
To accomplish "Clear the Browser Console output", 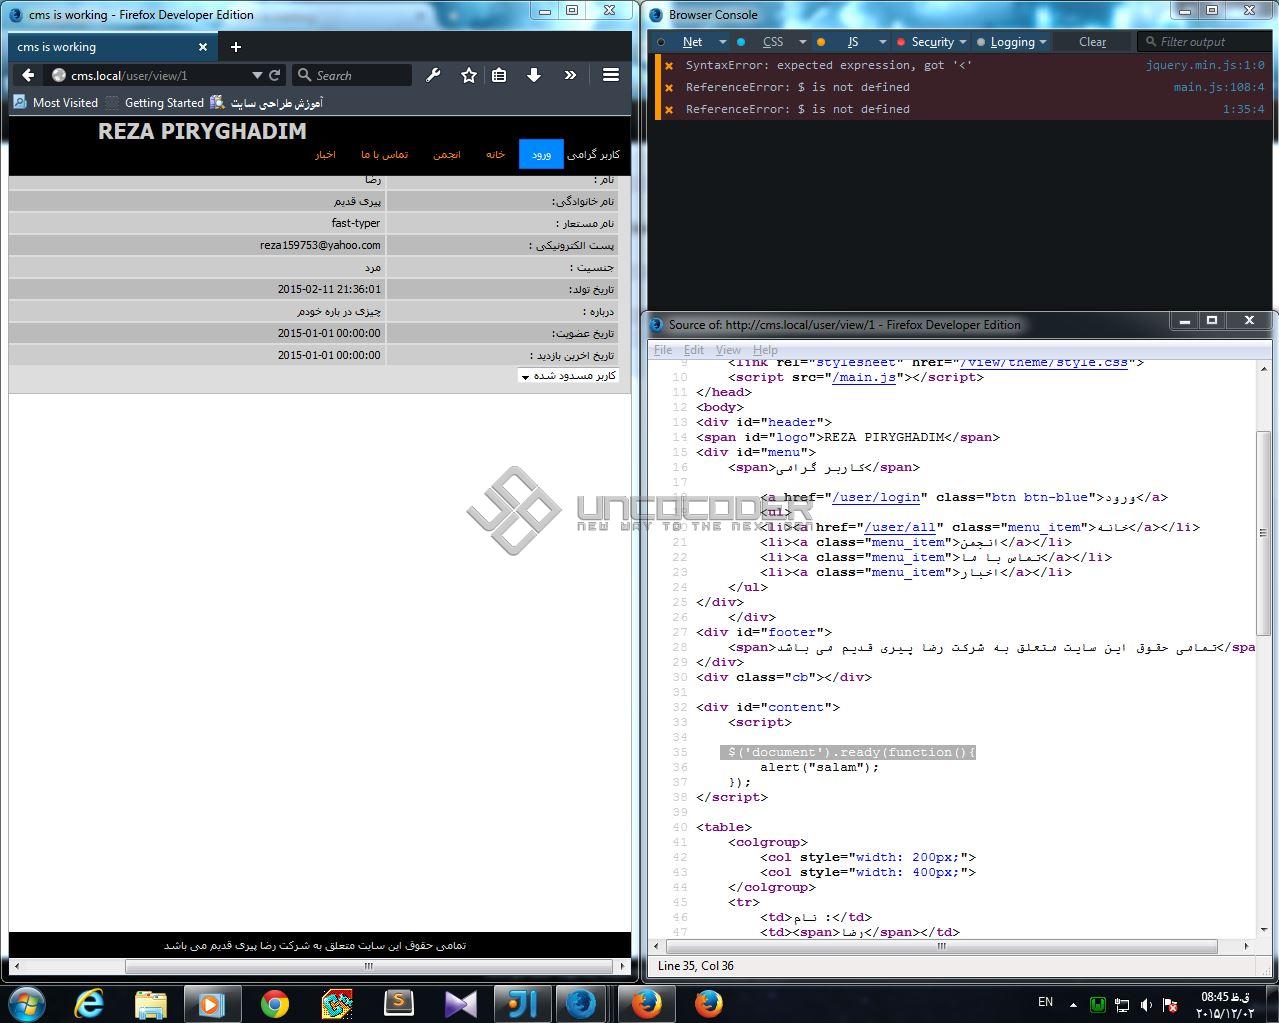I will (x=1092, y=42).
